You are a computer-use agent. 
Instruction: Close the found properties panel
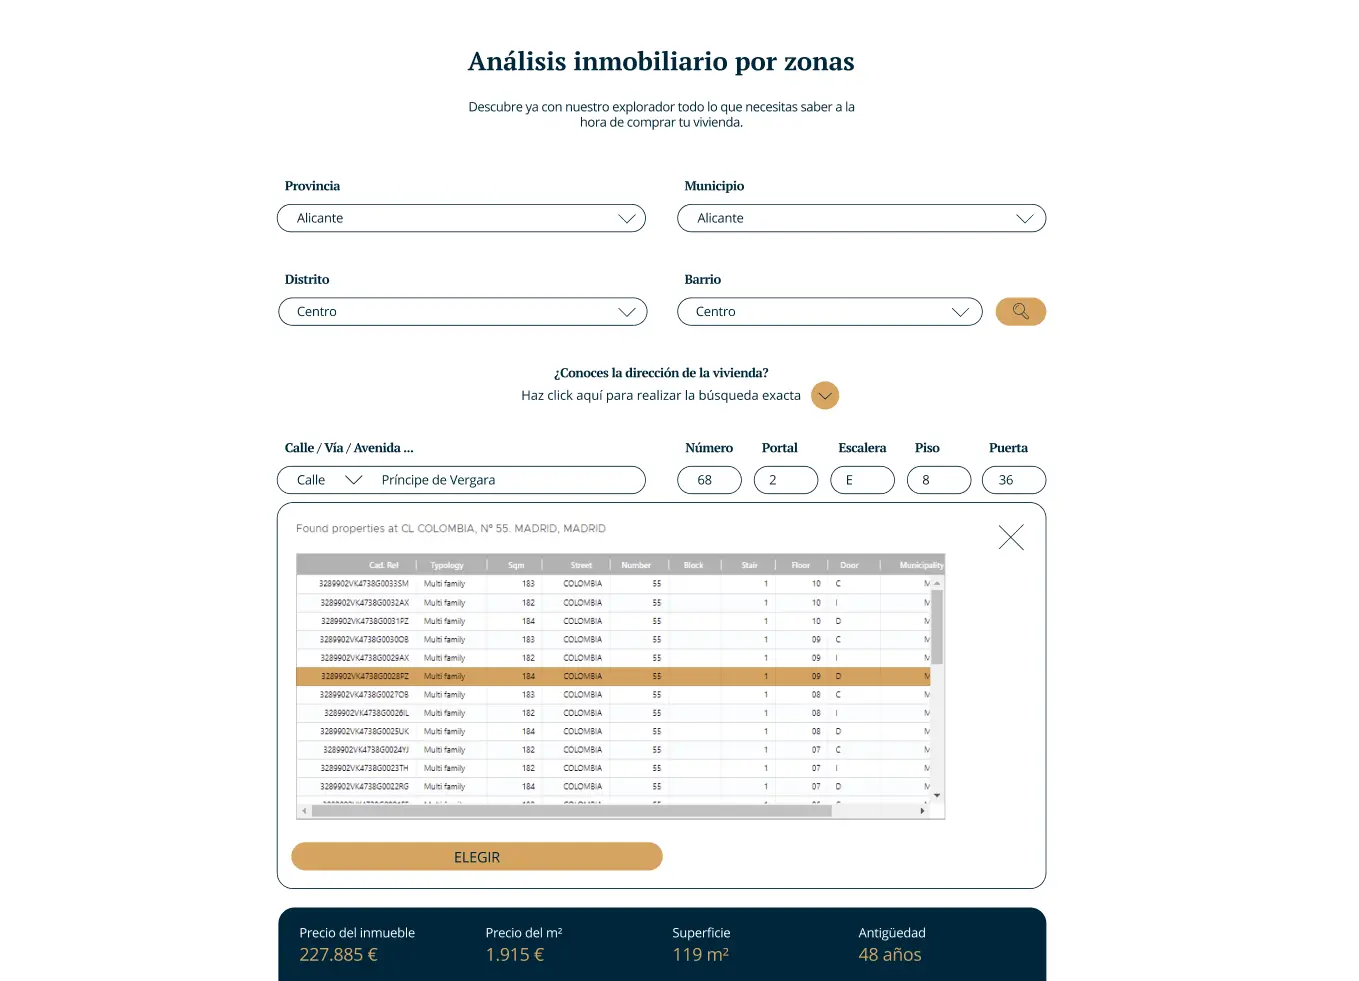point(1011,538)
